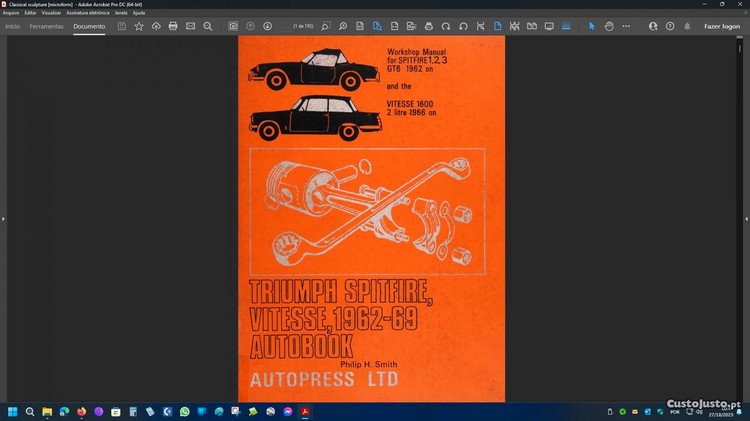This screenshot has height=421, width=750.
Task: Star this document as a favorite
Action: click(x=139, y=26)
